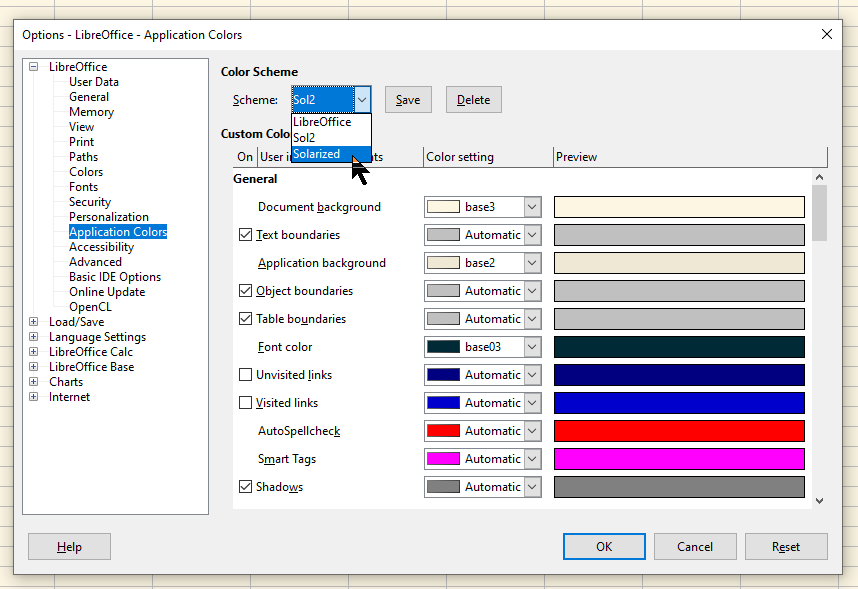This screenshot has width=858, height=589.
Task: Confirm options with OK
Action: (x=604, y=547)
